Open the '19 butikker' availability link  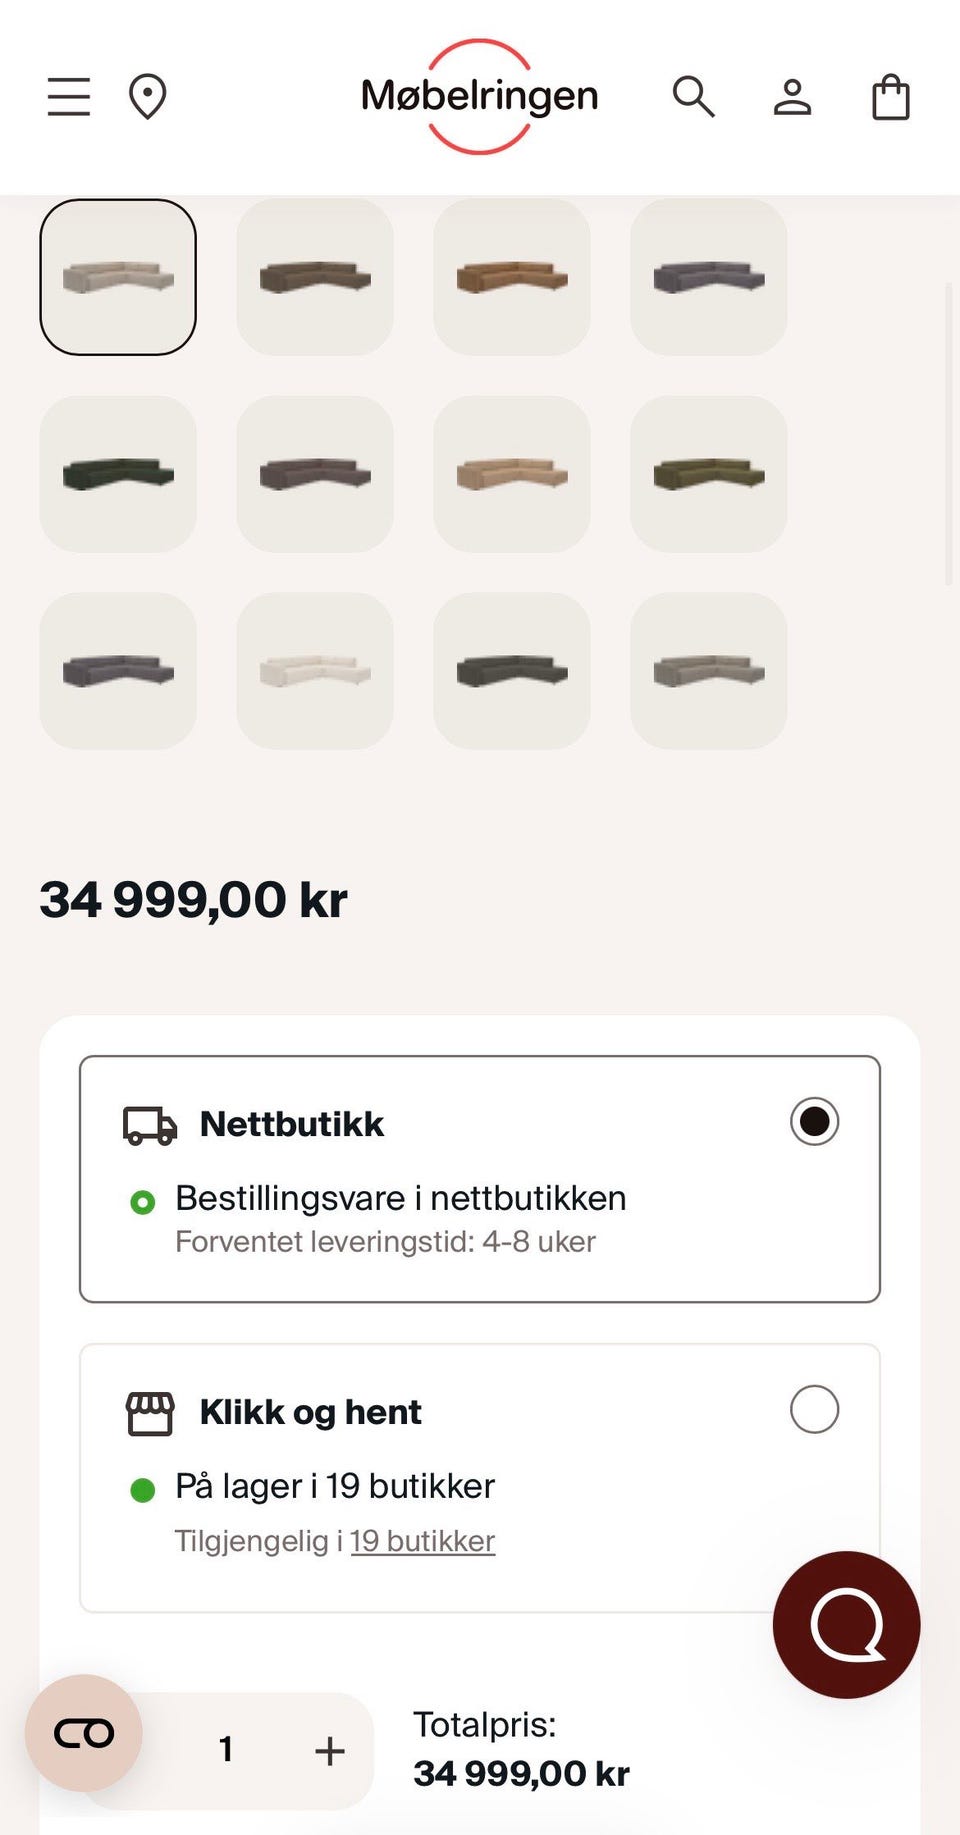tap(422, 1541)
